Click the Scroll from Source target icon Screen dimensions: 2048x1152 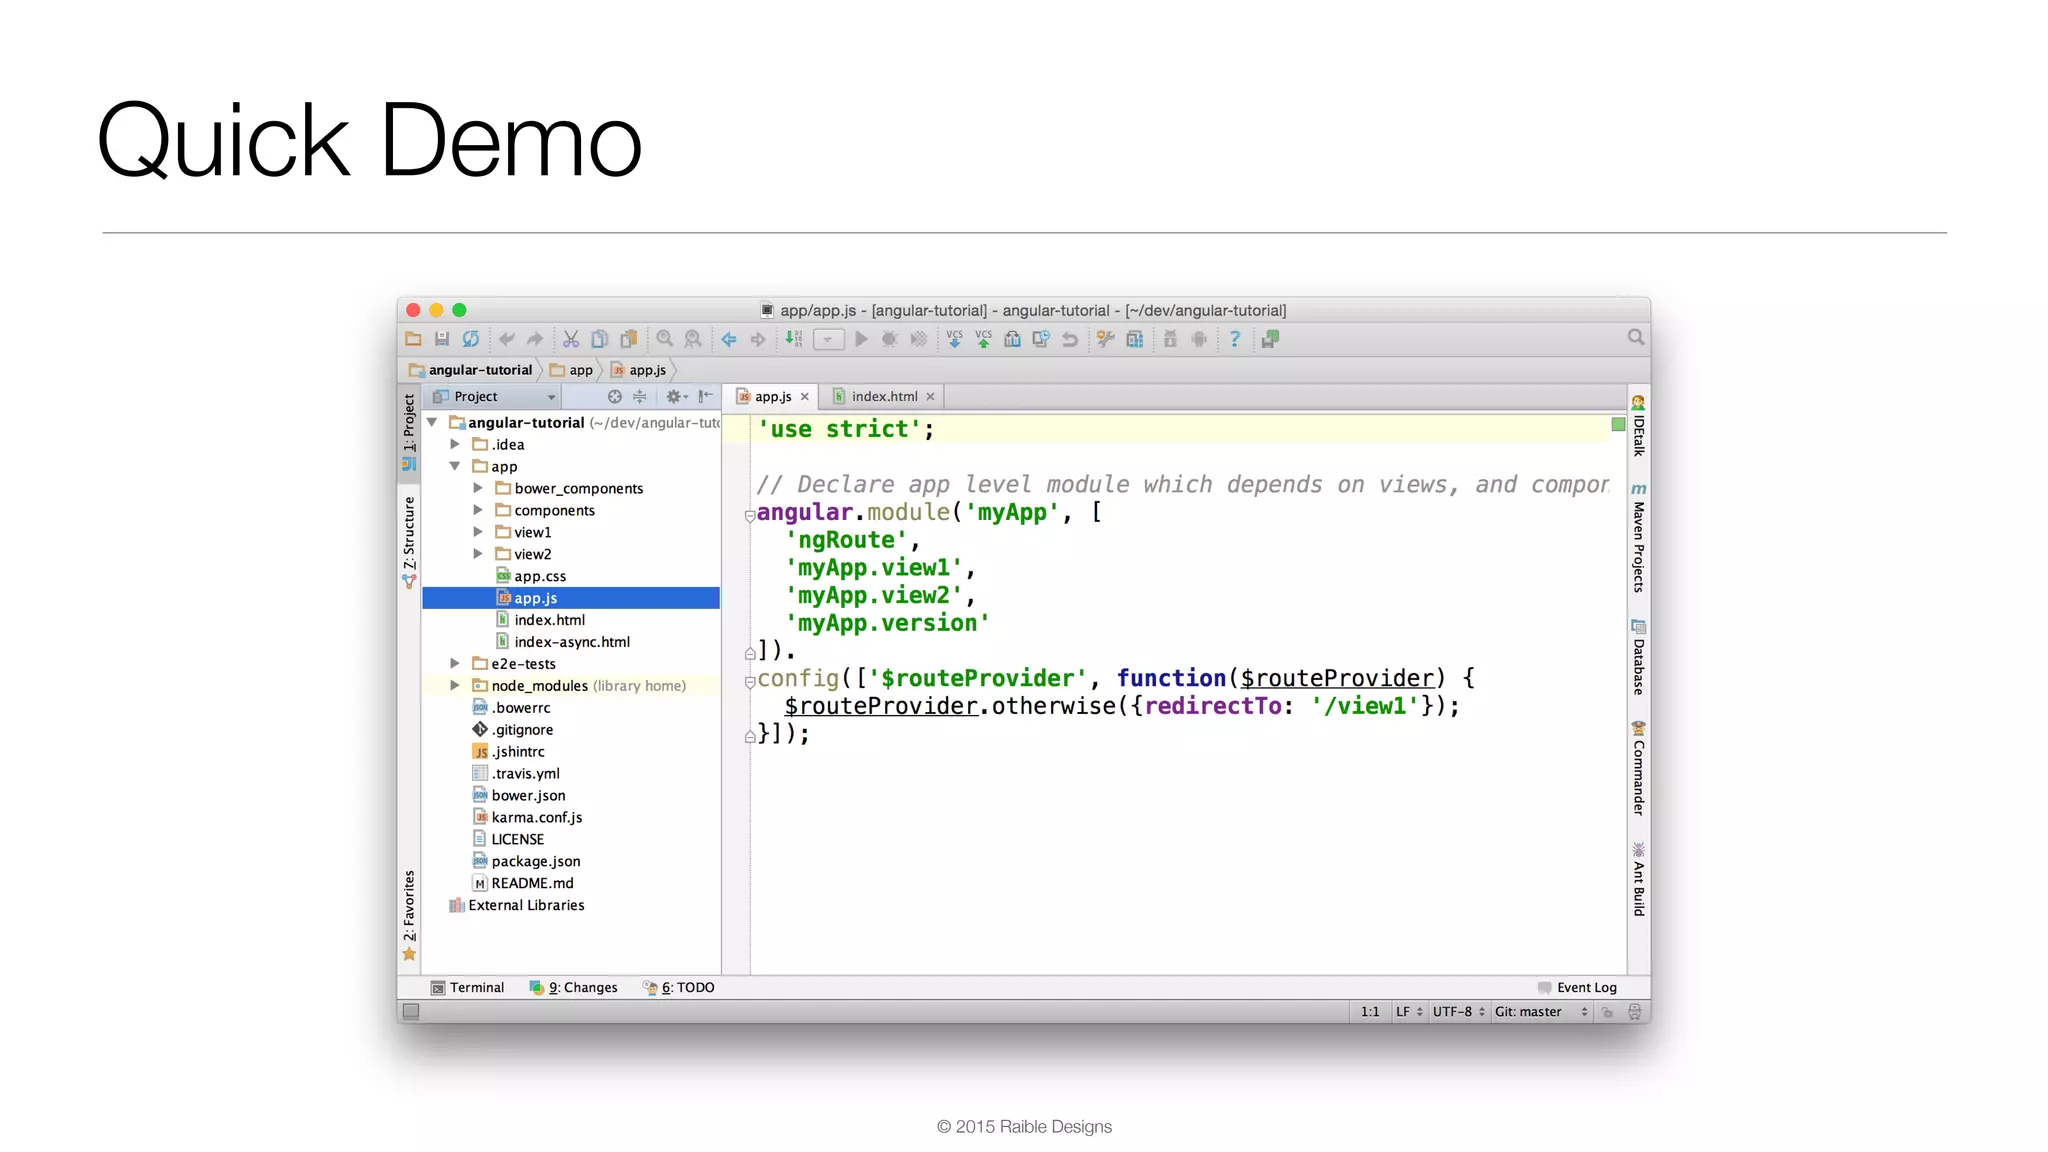614,396
